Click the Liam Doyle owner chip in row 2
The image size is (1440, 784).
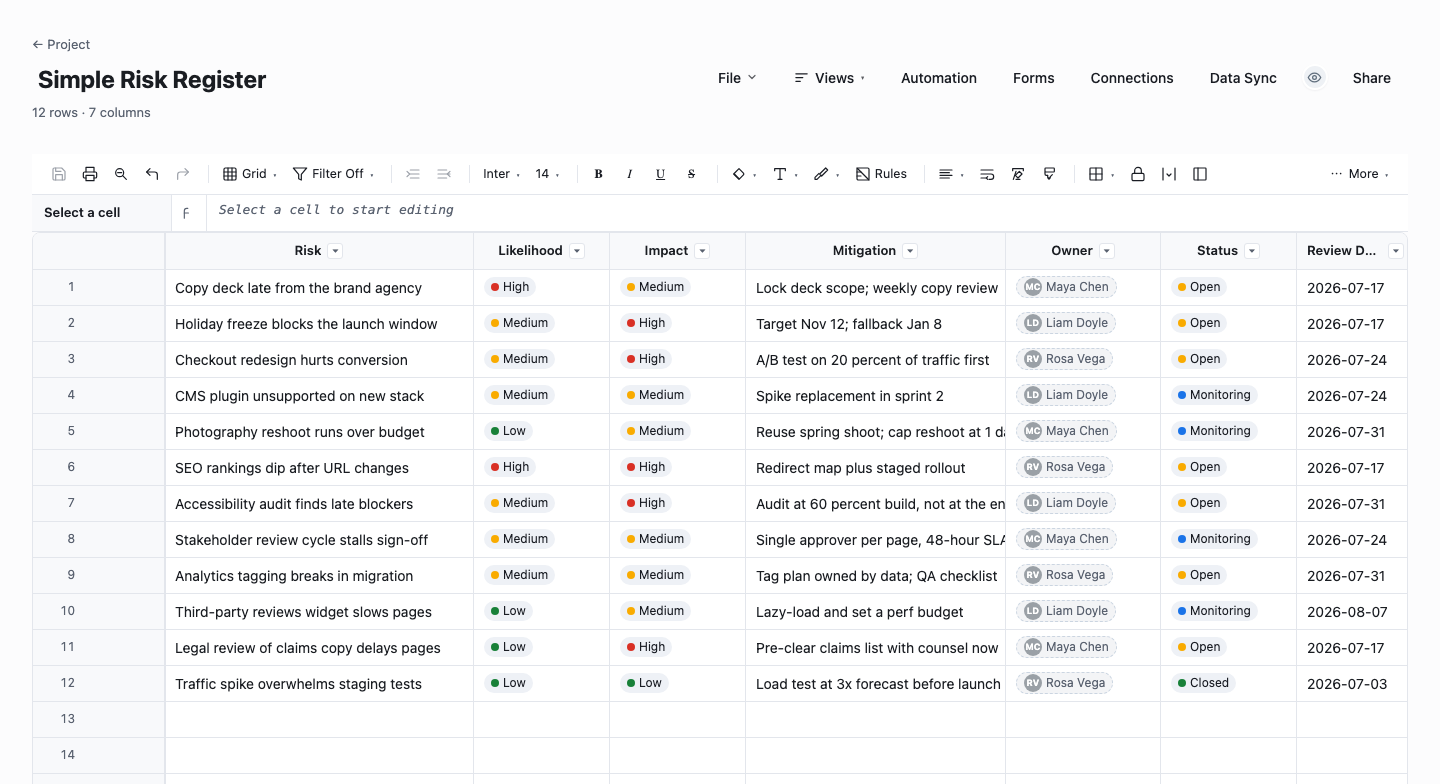point(1066,323)
